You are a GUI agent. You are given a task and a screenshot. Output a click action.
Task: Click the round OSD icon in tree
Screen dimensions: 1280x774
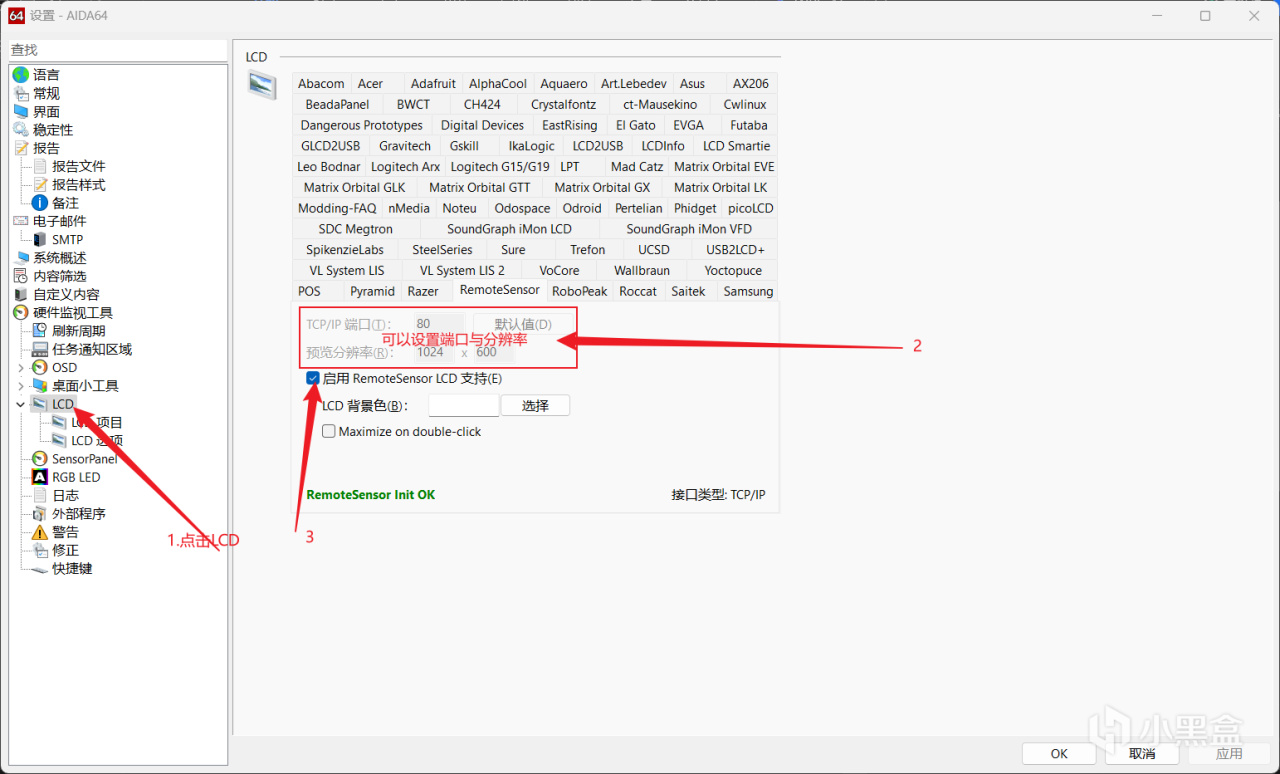[40, 368]
